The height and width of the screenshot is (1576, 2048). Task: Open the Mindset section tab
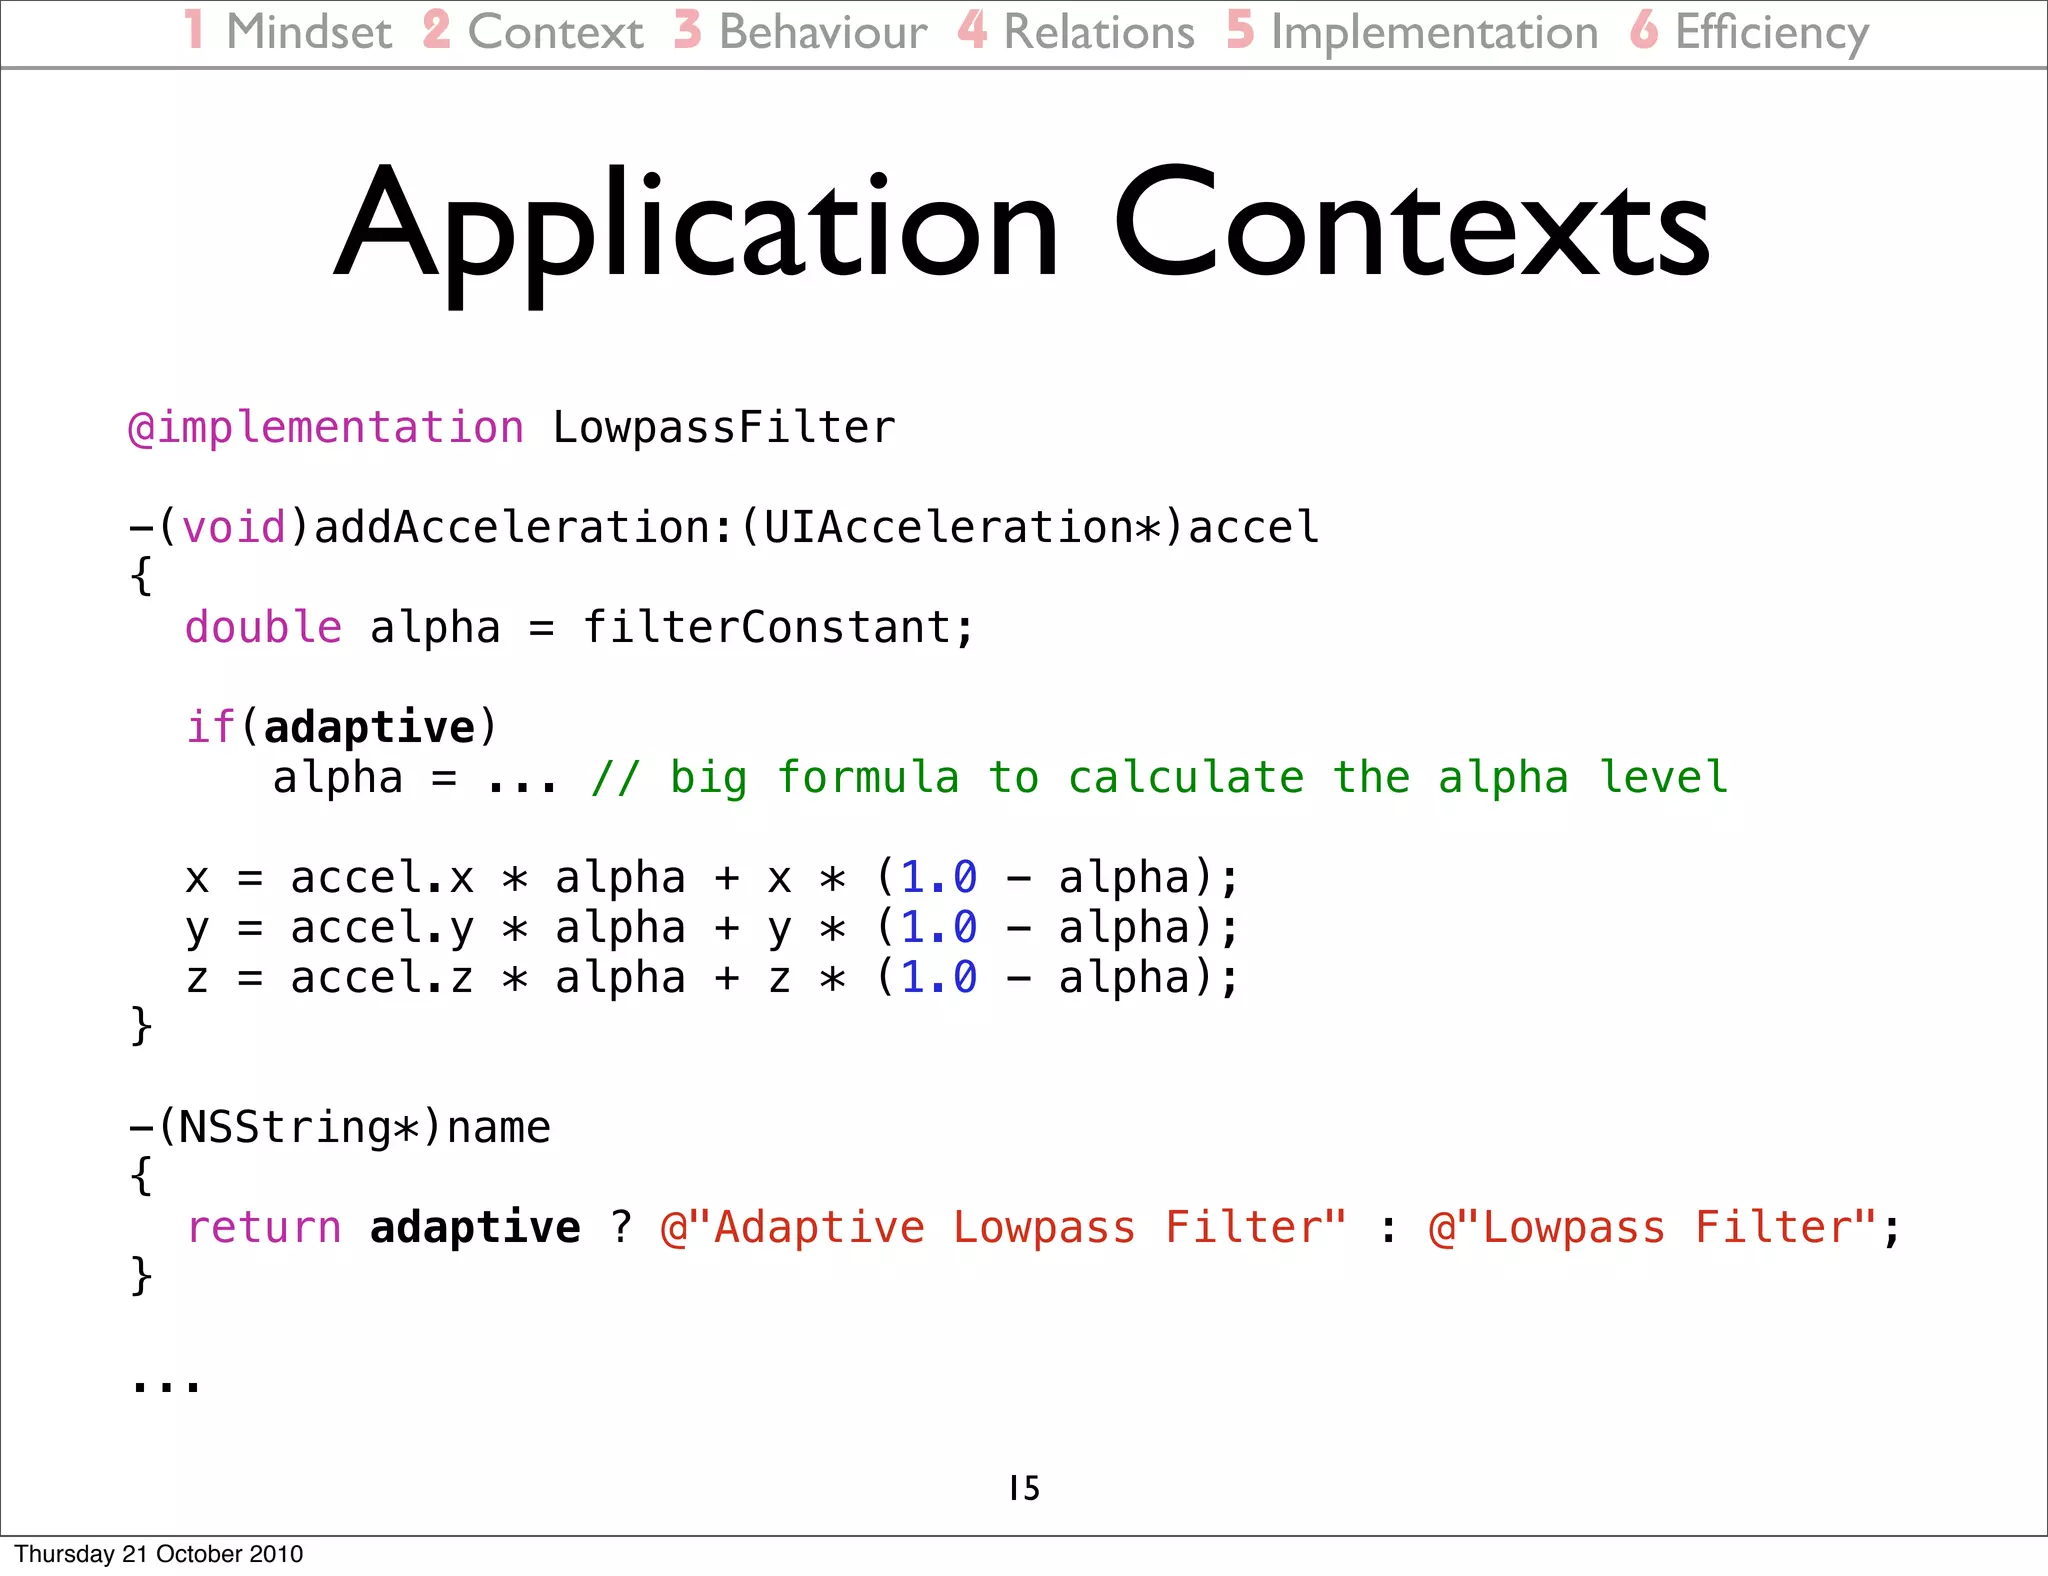point(288,31)
